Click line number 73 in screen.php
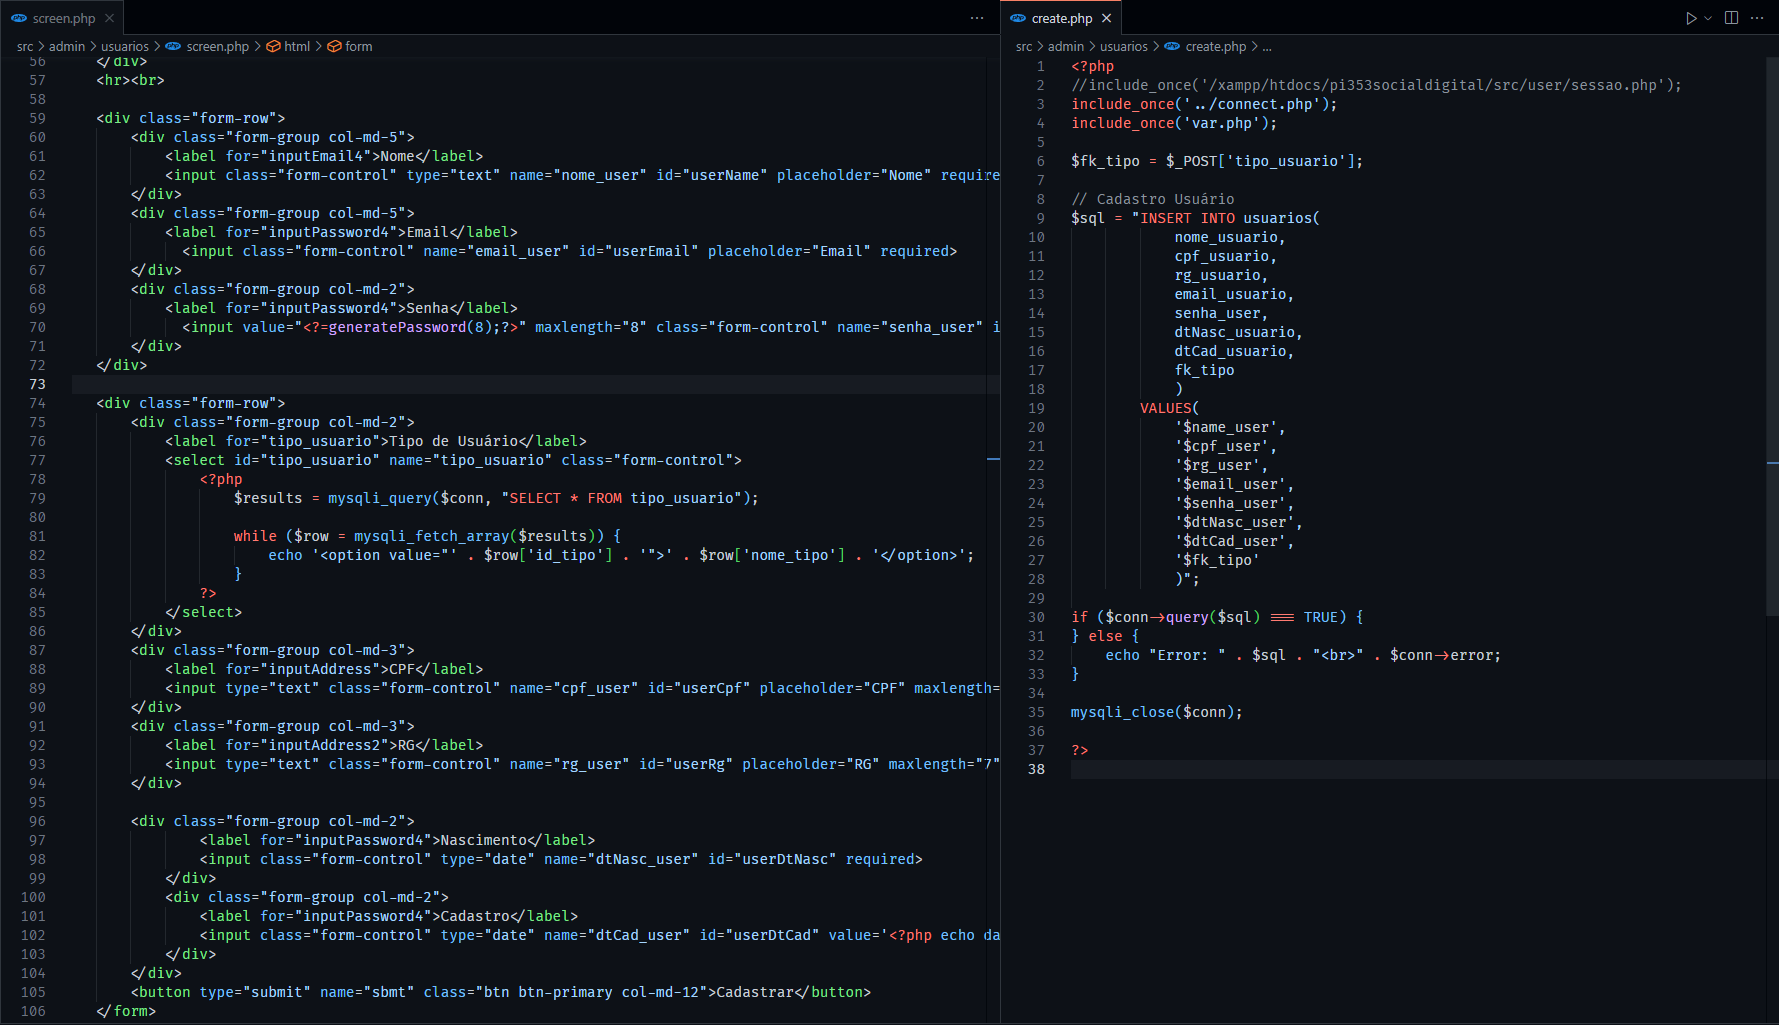 point(37,384)
